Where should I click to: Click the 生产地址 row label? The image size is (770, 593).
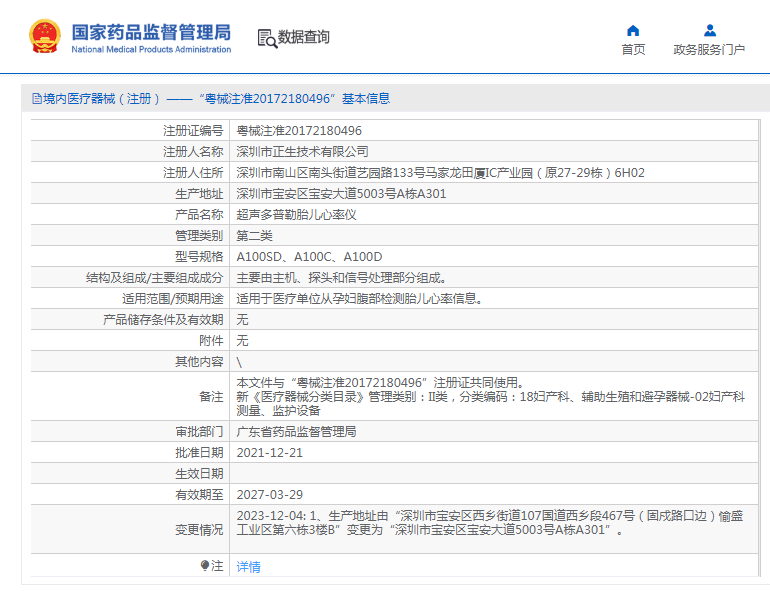tap(199, 194)
